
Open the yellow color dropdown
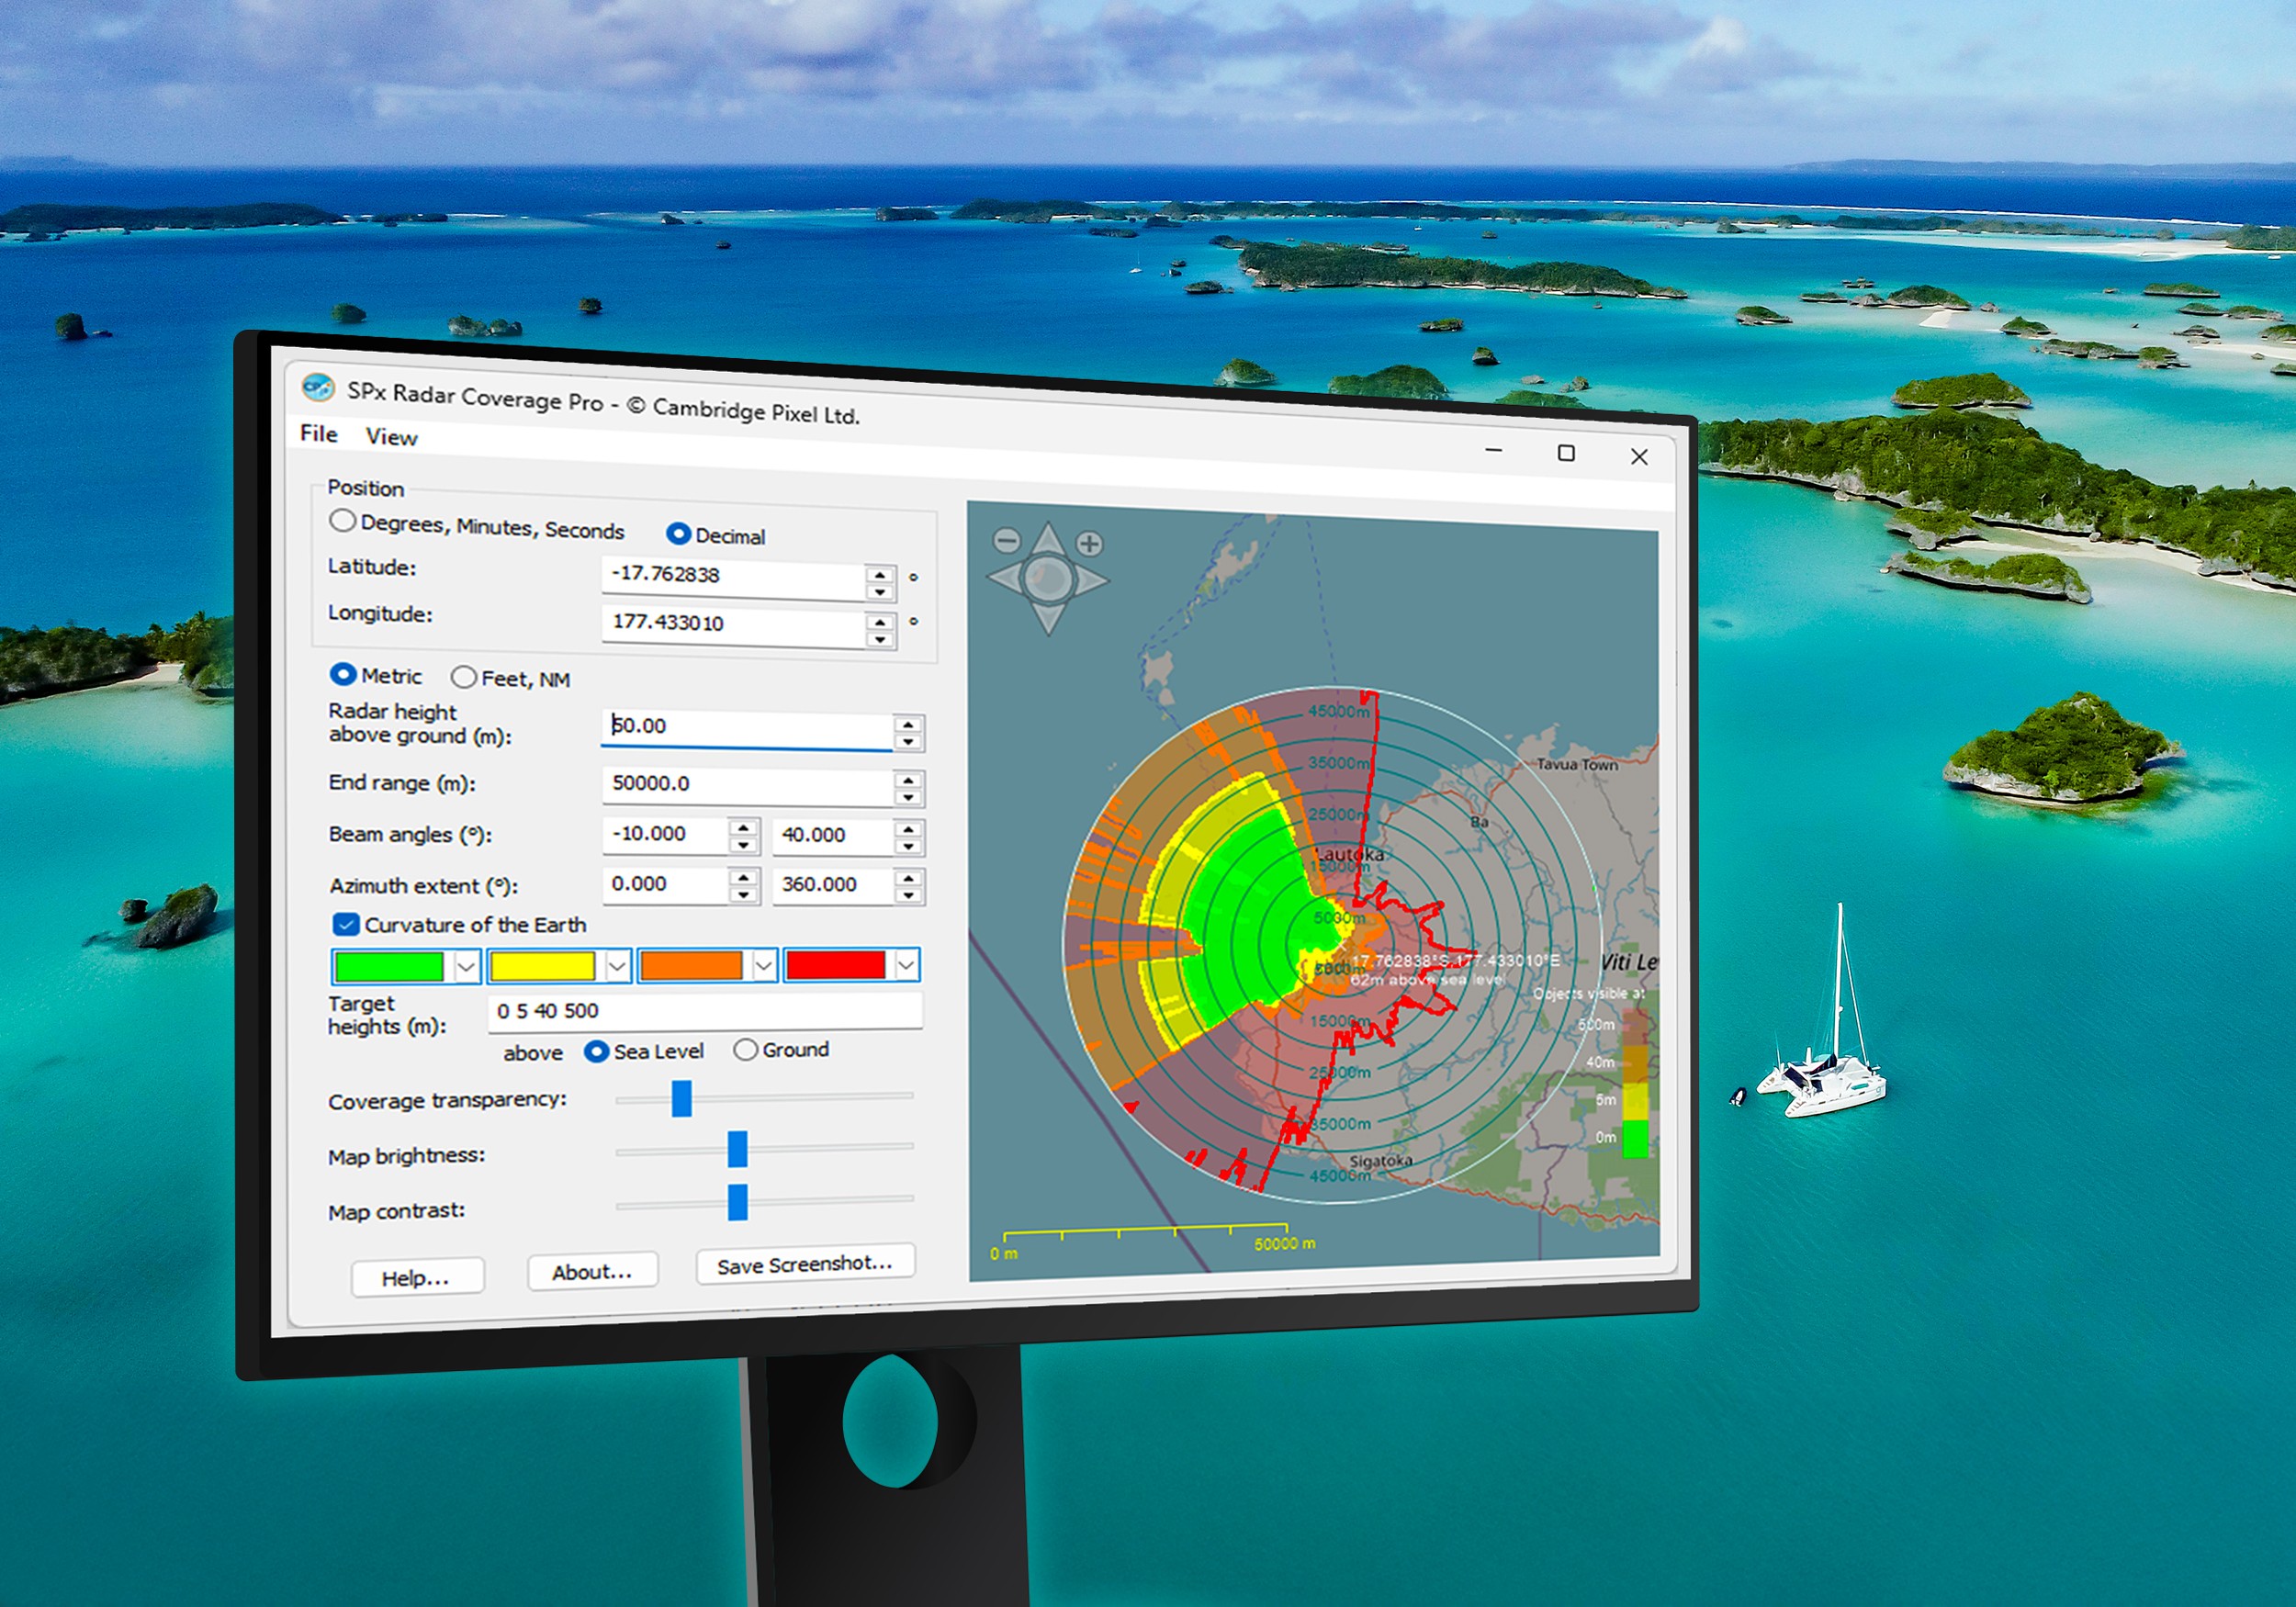(617, 966)
